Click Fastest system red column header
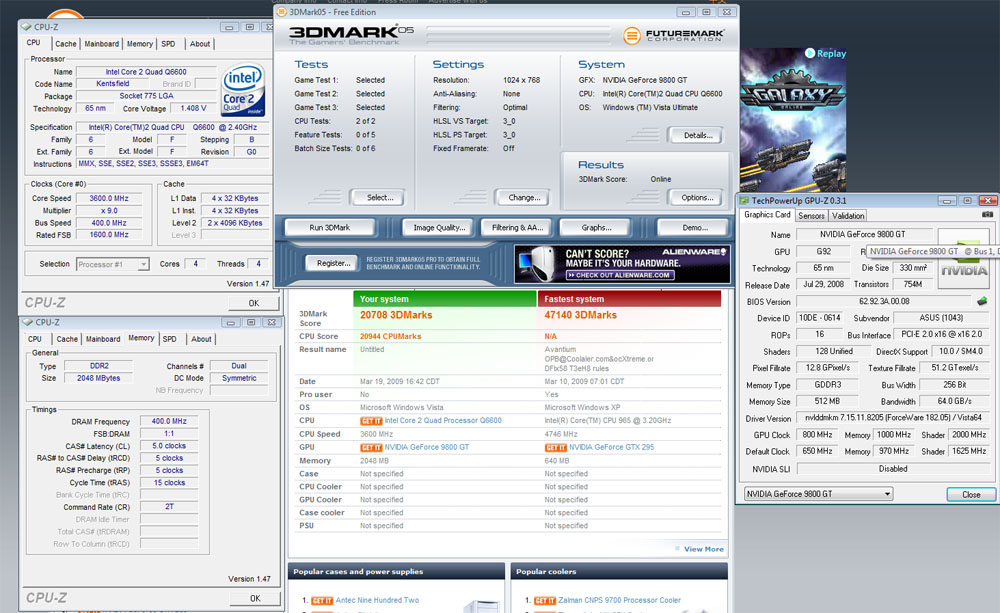 point(629,299)
